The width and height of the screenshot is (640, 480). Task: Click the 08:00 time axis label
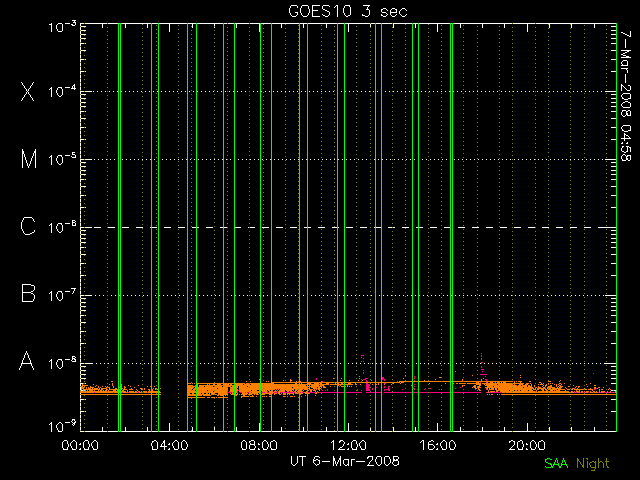pyautogui.click(x=259, y=444)
